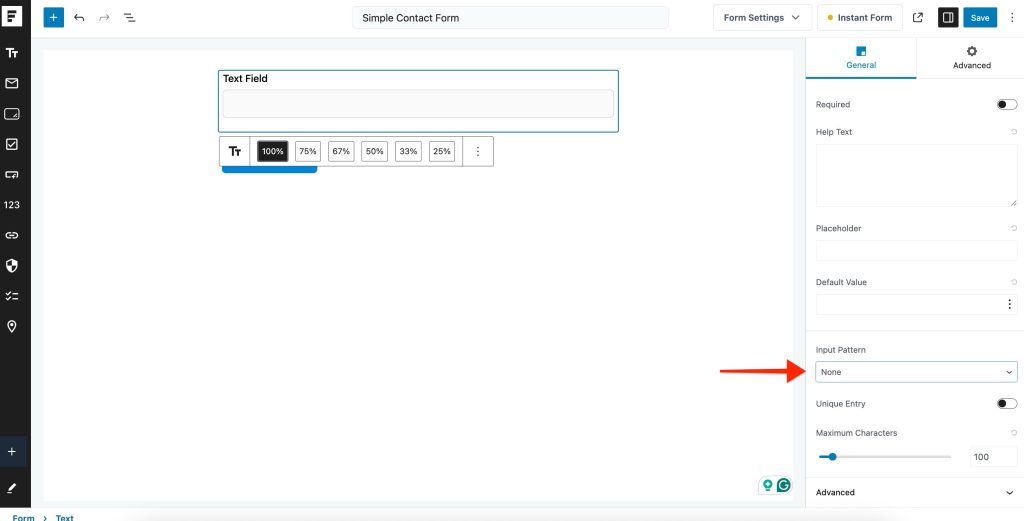Image resolution: width=1024 pixels, height=521 pixels.
Task: Undo the last change
Action: click(x=79, y=18)
